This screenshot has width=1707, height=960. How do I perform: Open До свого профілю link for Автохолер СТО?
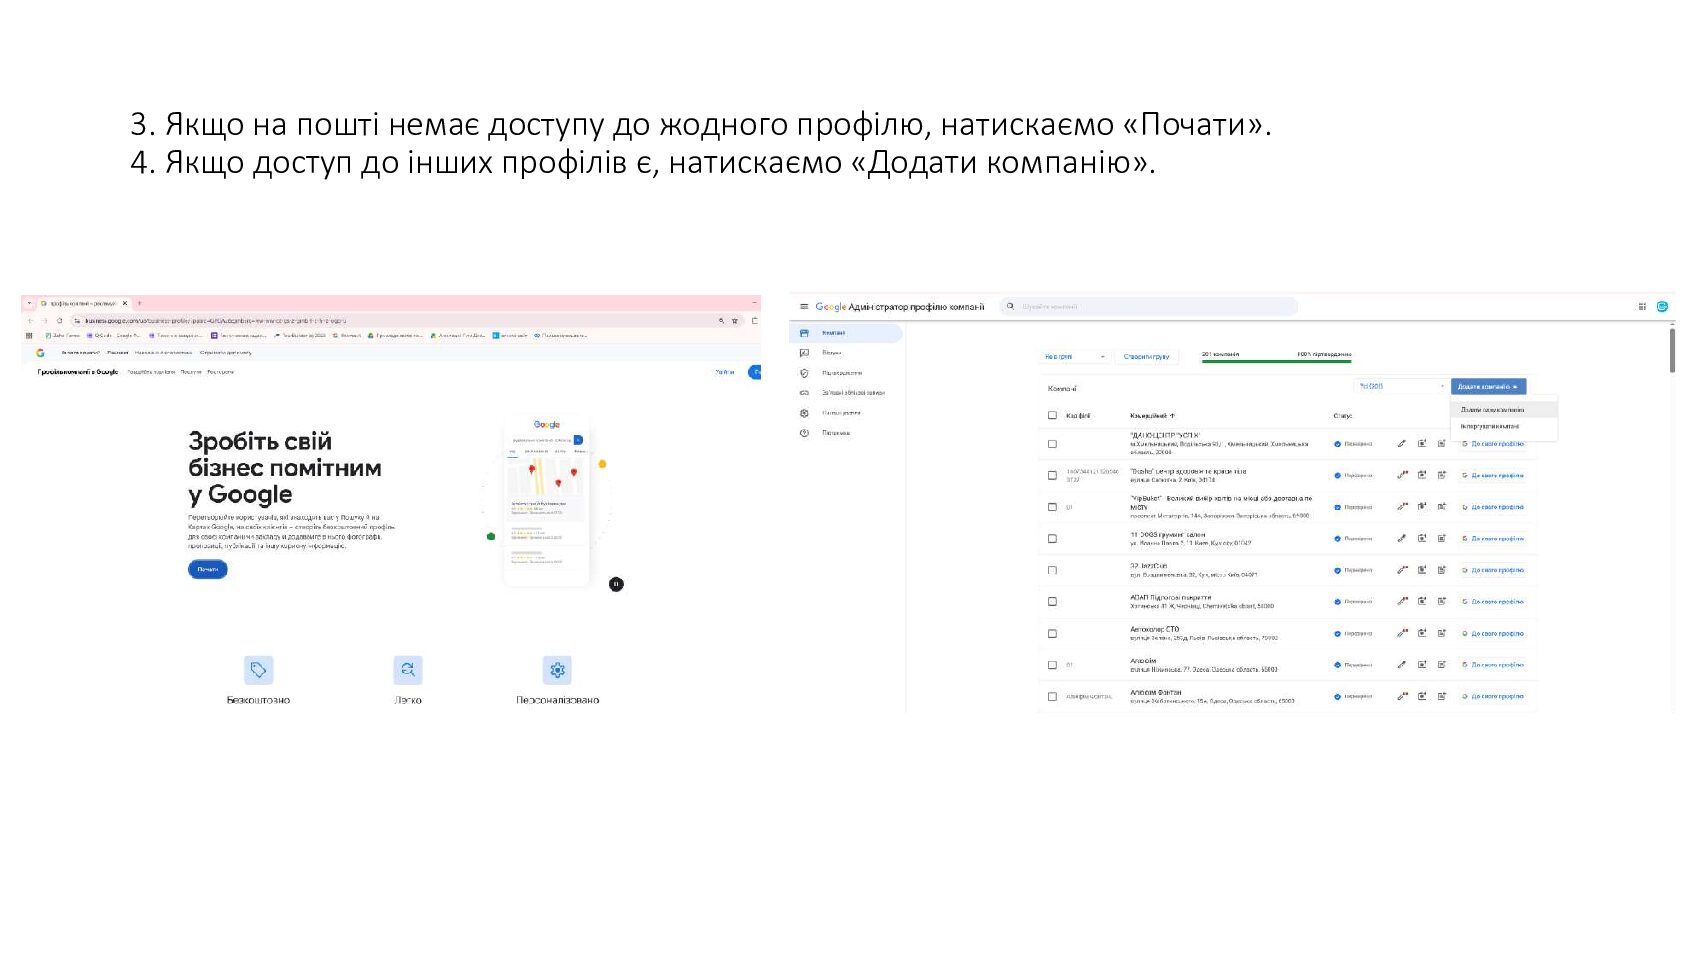pyautogui.click(x=1493, y=633)
